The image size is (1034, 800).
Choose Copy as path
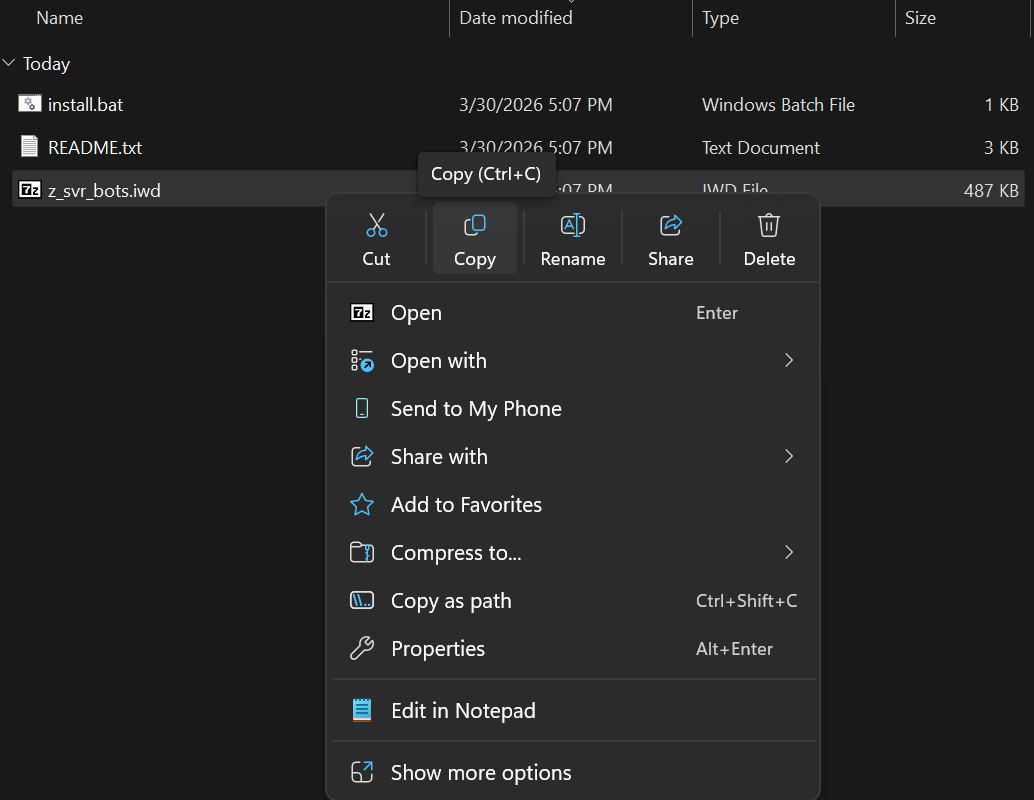pos(574,601)
